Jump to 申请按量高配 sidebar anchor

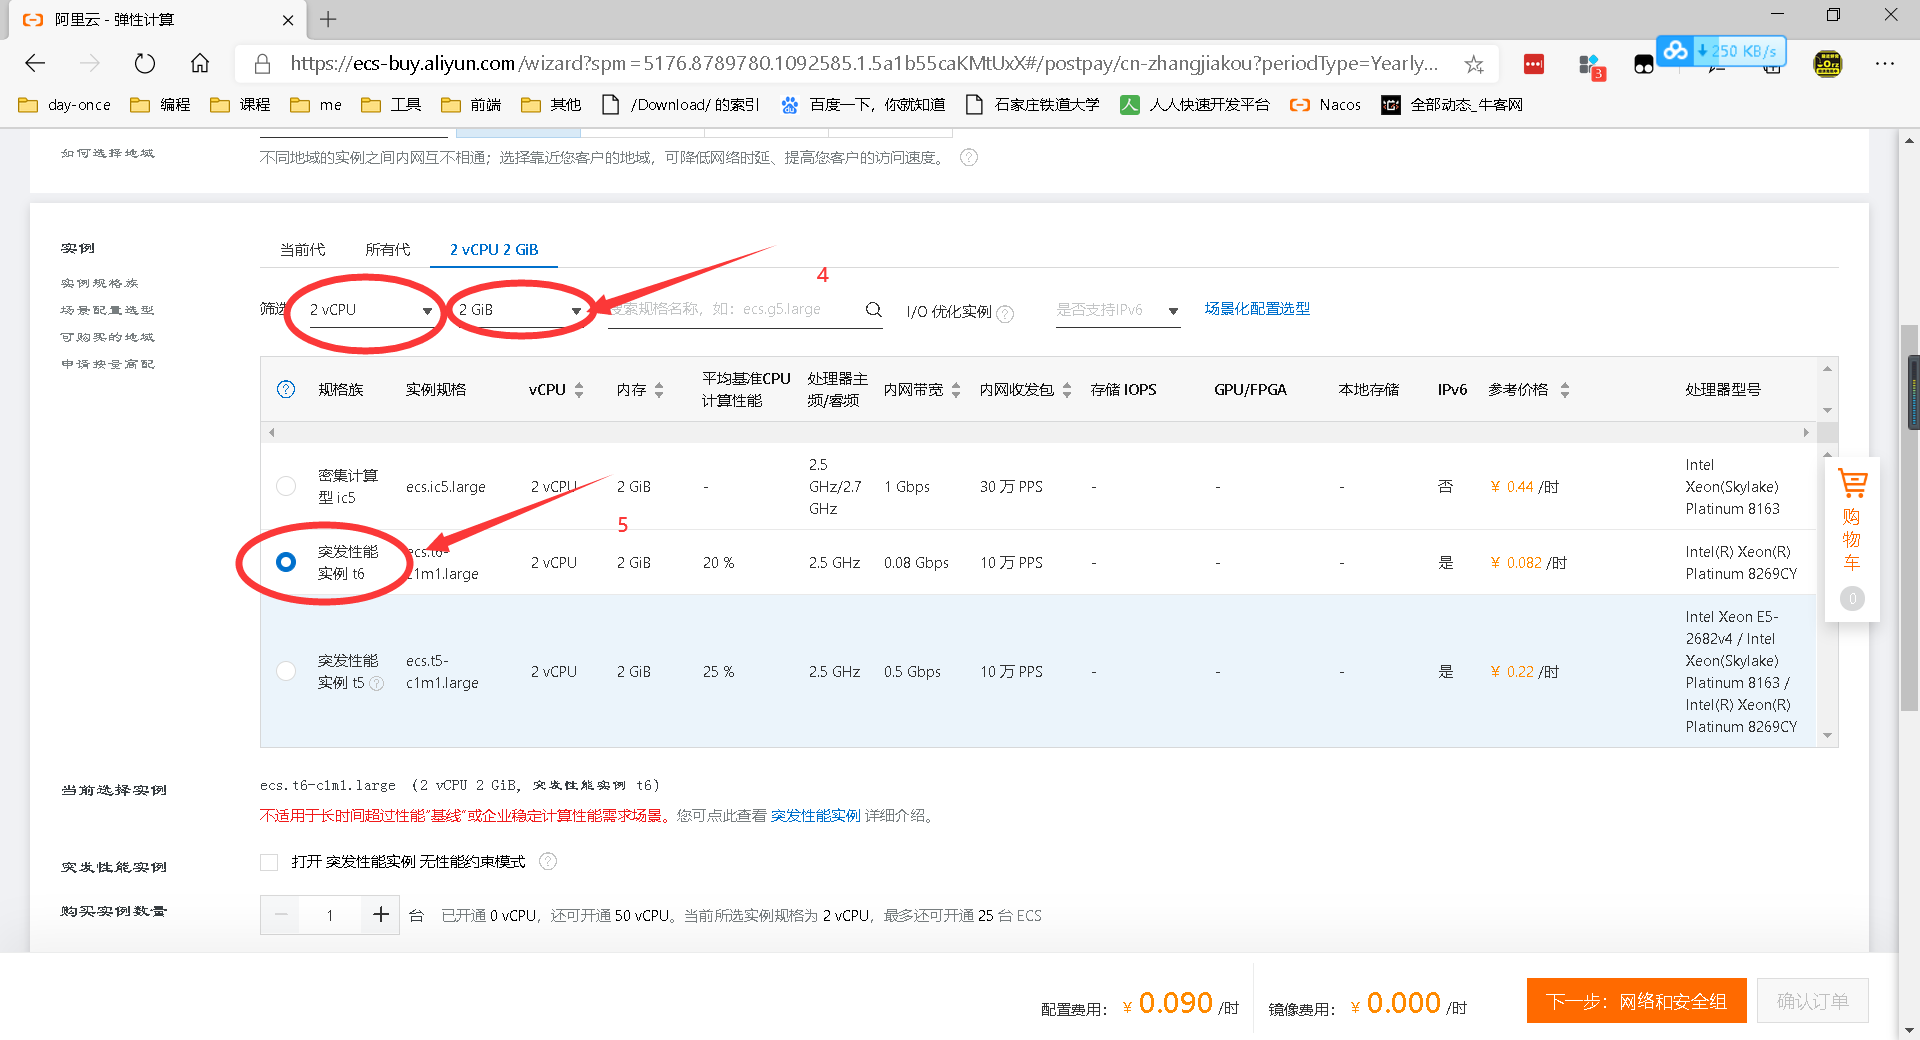pos(107,364)
